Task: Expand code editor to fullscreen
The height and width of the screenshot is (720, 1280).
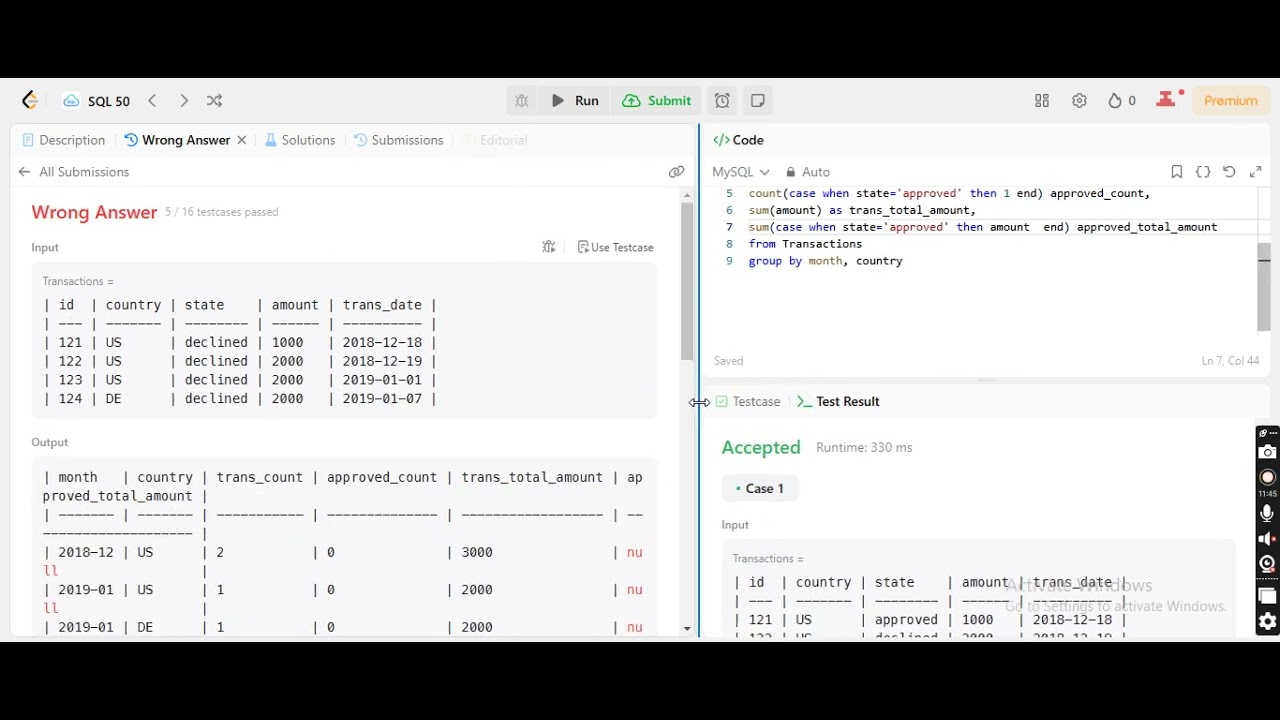Action: pos(1256,172)
